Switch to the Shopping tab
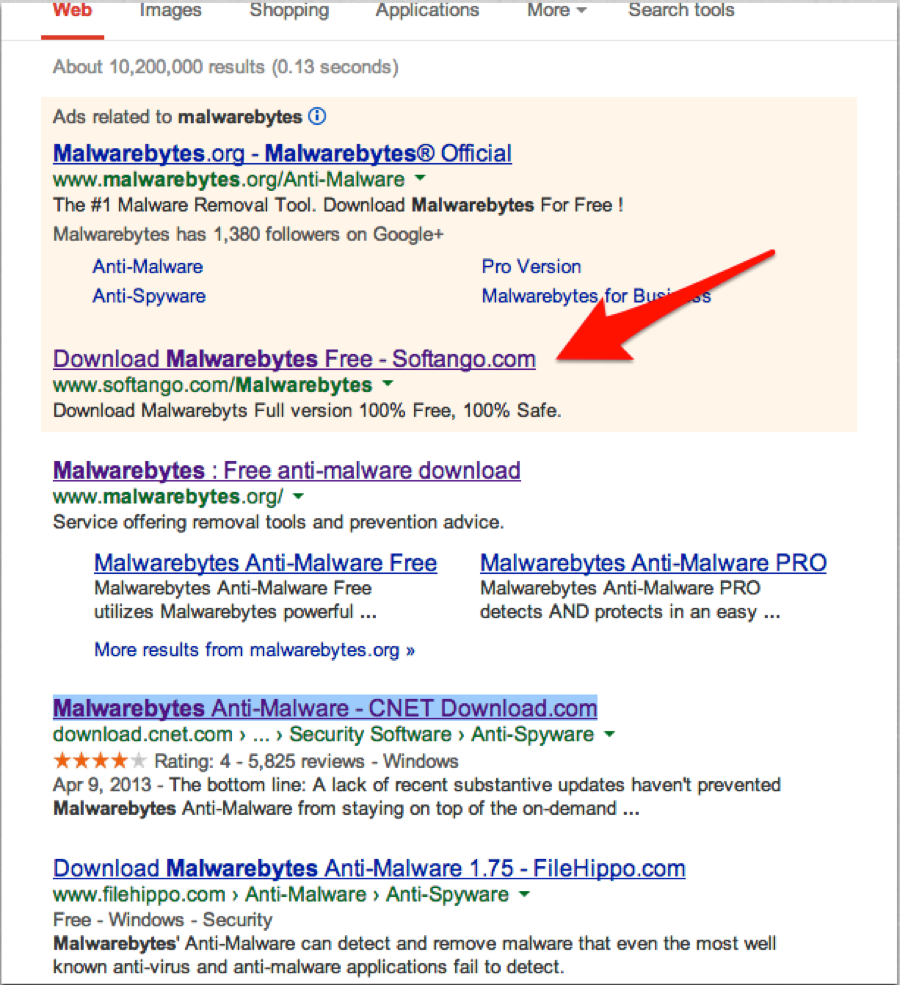 [288, 11]
